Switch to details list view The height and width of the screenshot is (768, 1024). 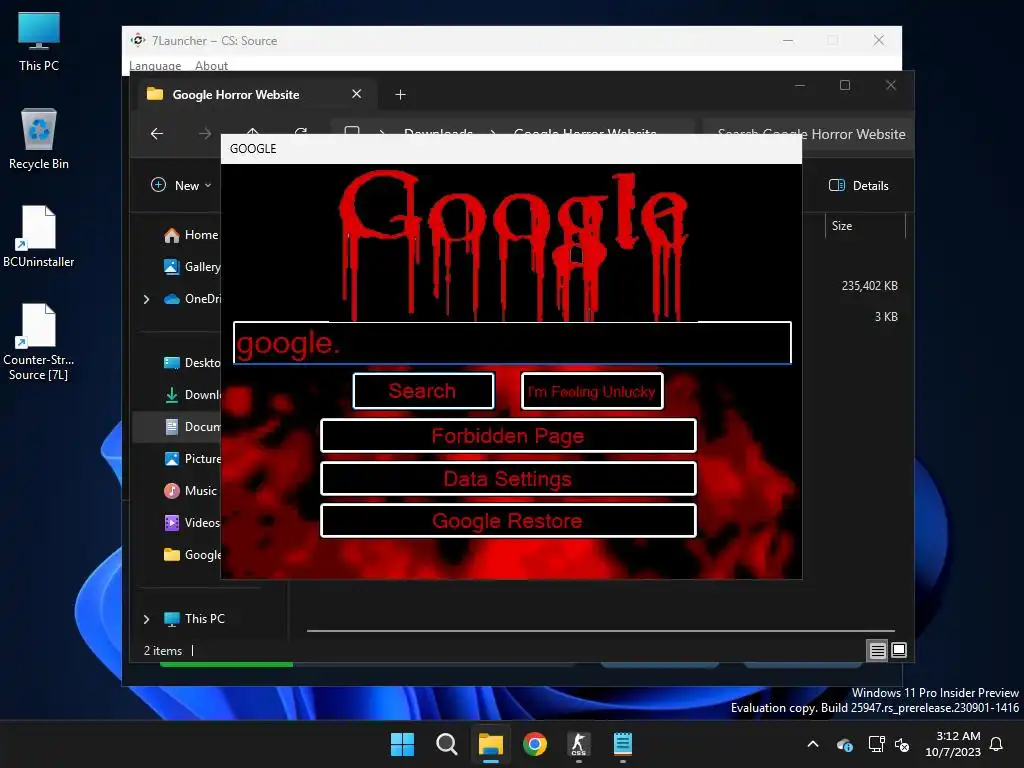point(877,650)
